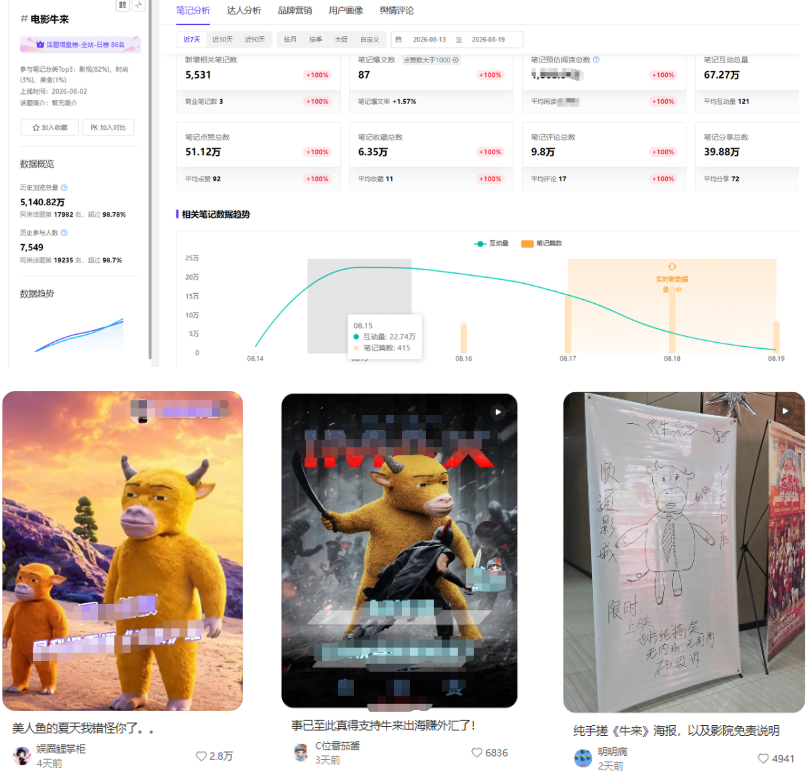Click the avatar of C位番茄酱

(x=301, y=753)
